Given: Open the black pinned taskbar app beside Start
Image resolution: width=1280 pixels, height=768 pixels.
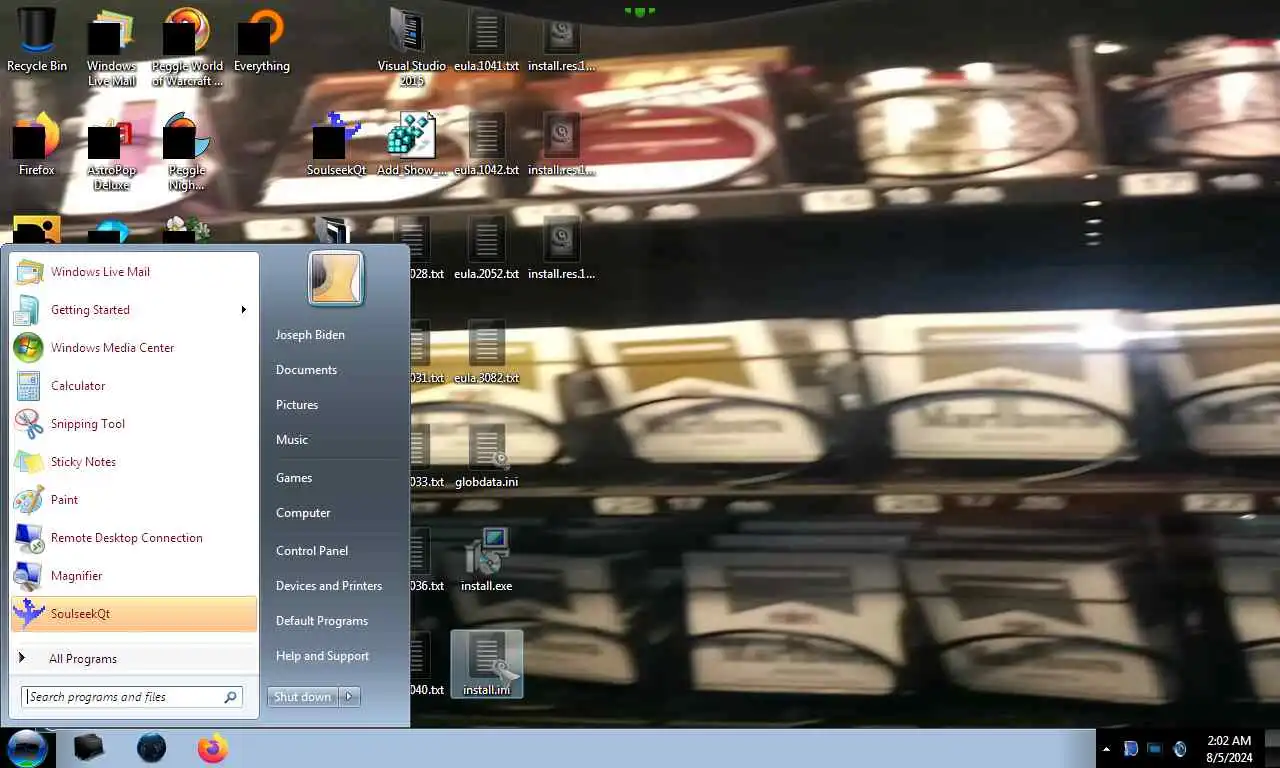Looking at the screenshot, I should click(x=89, y=748).
